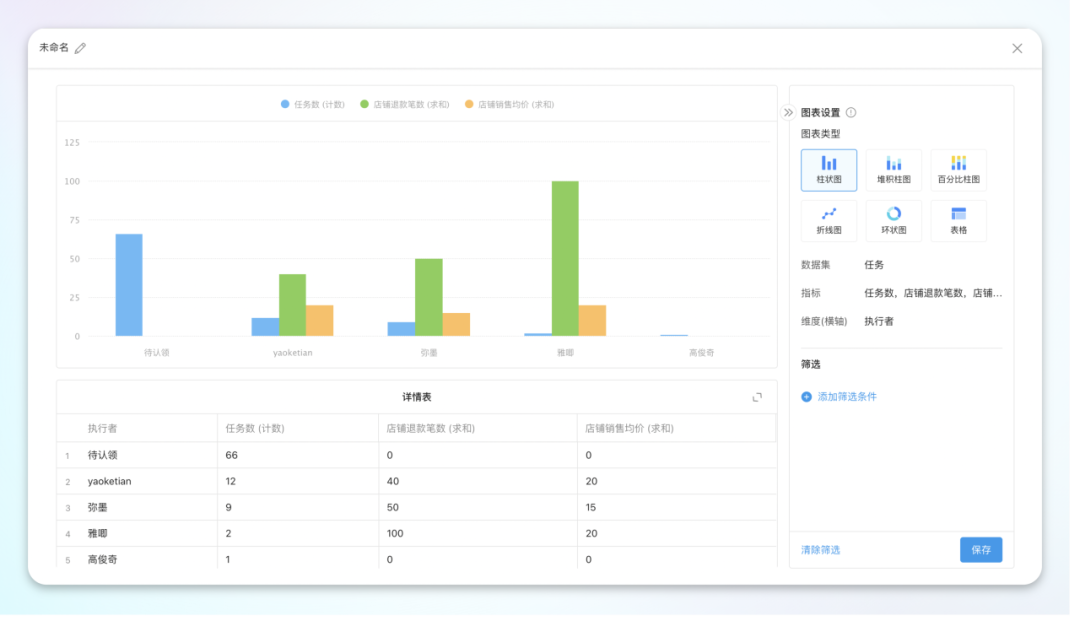Choose the 表格 table chart type

point(958,221)
